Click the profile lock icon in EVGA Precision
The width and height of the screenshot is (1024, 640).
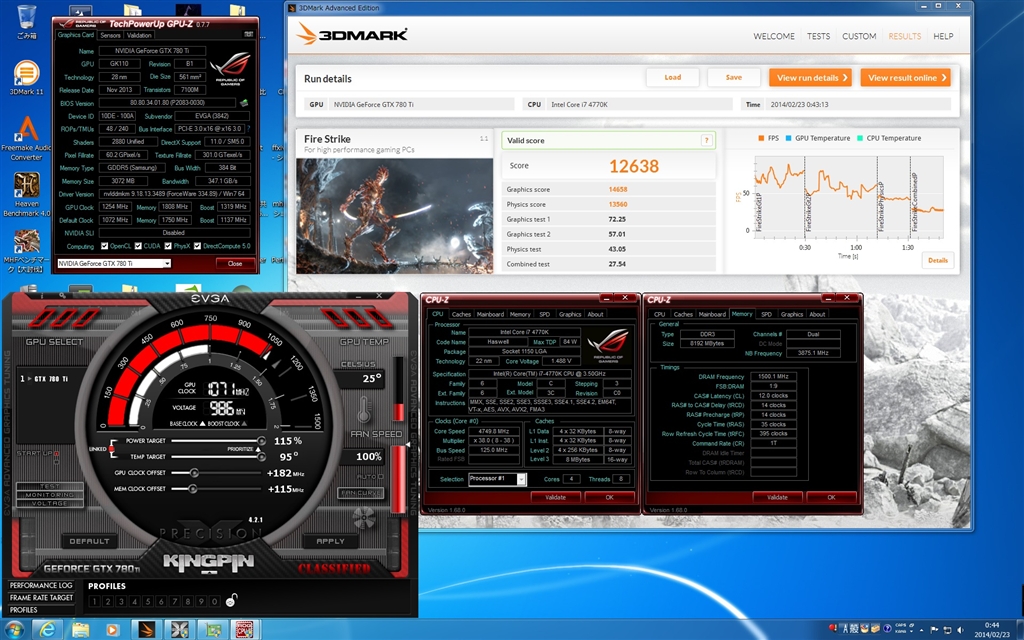point(231,600)
